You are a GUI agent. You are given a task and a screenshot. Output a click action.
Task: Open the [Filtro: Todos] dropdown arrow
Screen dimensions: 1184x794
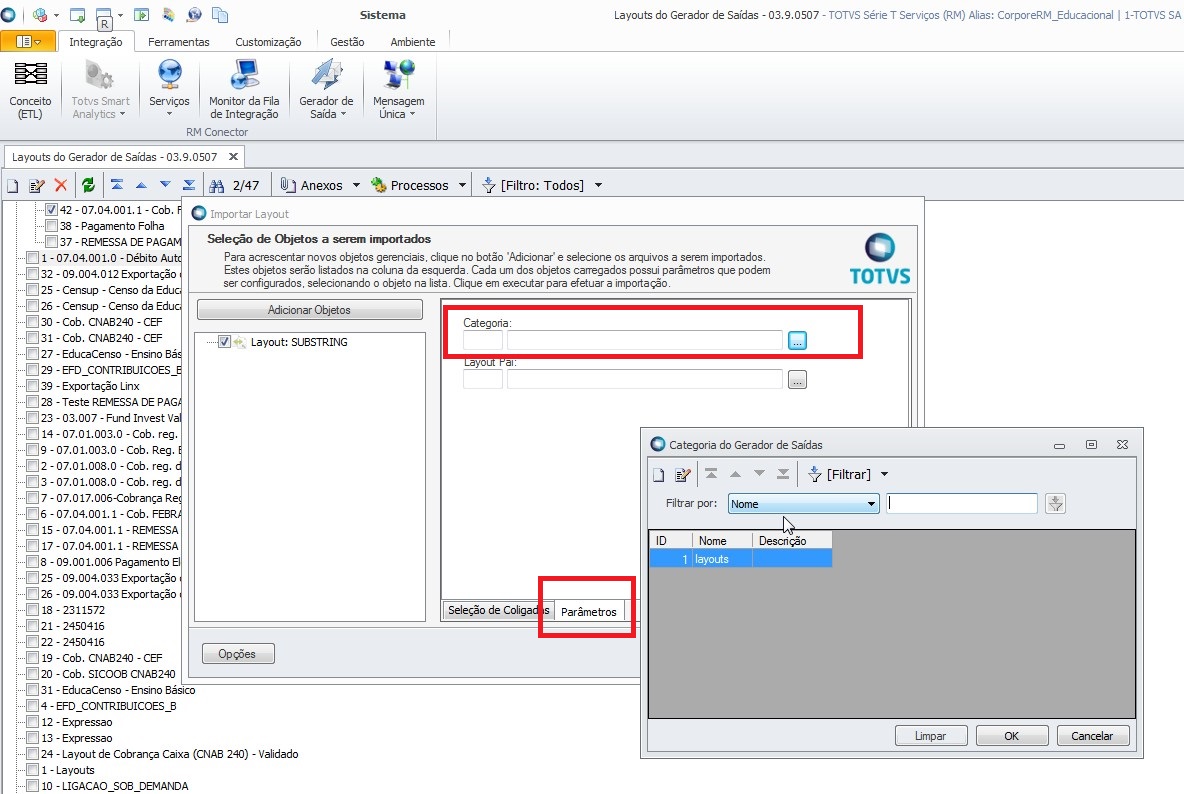tap(598, 185)
